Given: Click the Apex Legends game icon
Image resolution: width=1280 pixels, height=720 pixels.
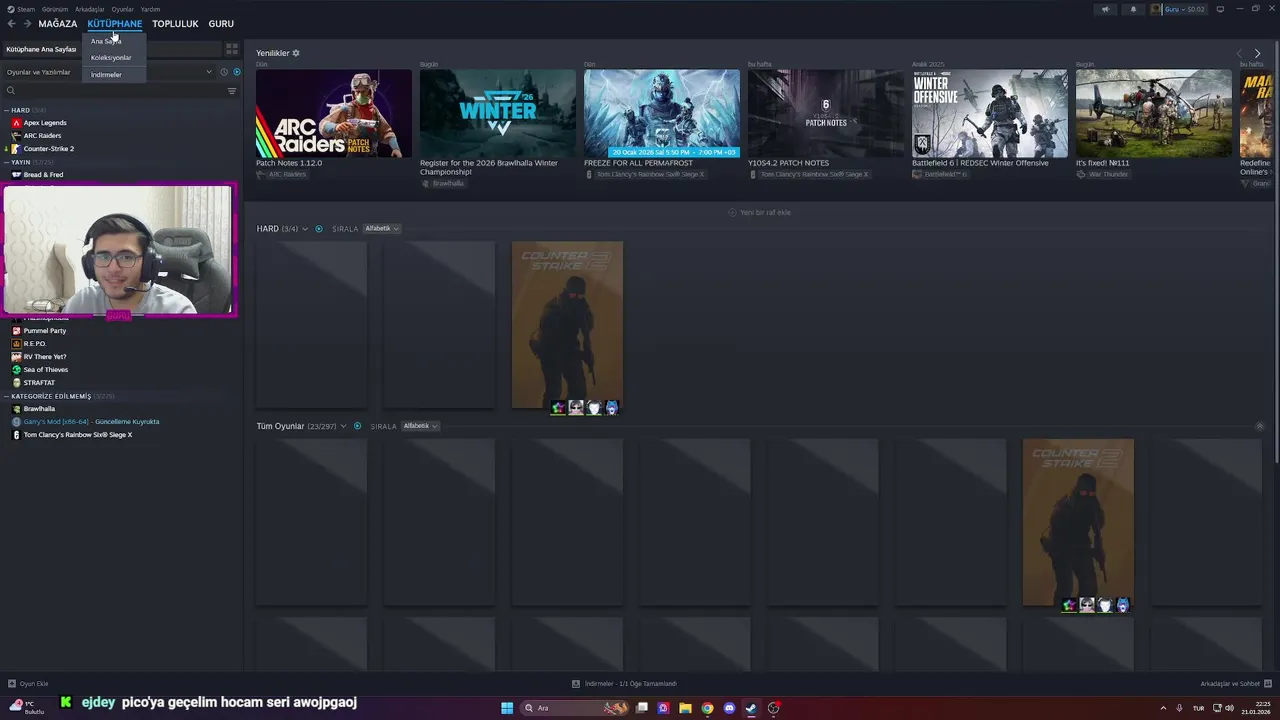Looking at the screenshot, I should click(16, 123).
